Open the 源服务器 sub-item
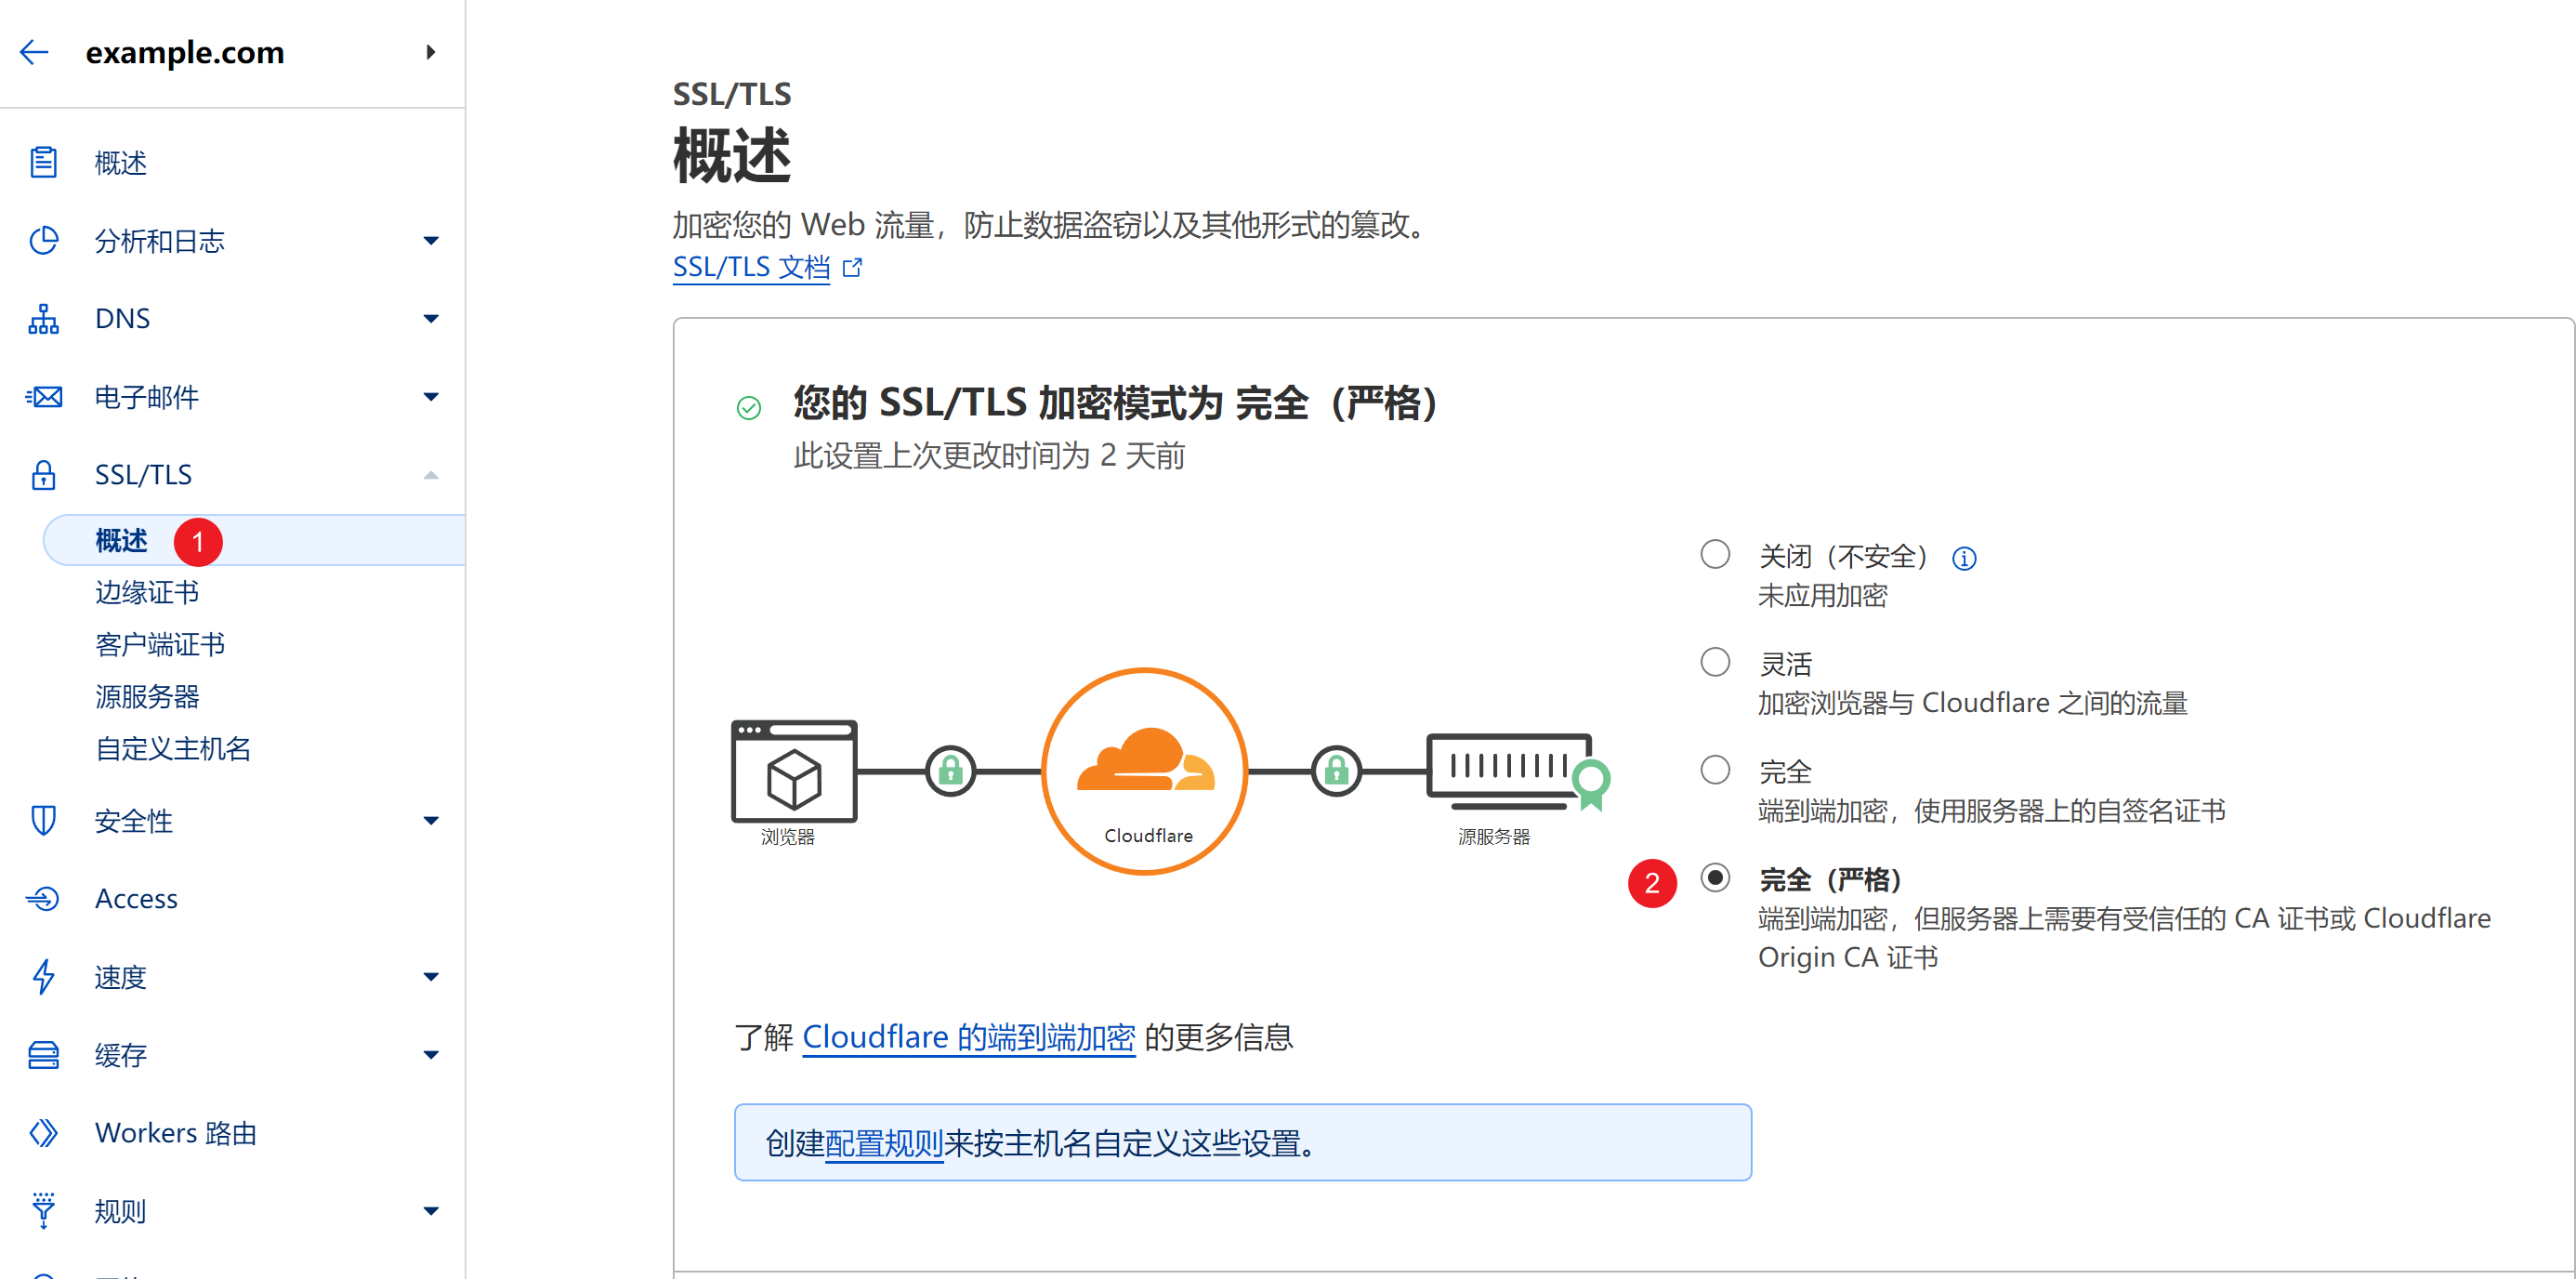The image size is (2576, 1279). click(x=147, y=696)
